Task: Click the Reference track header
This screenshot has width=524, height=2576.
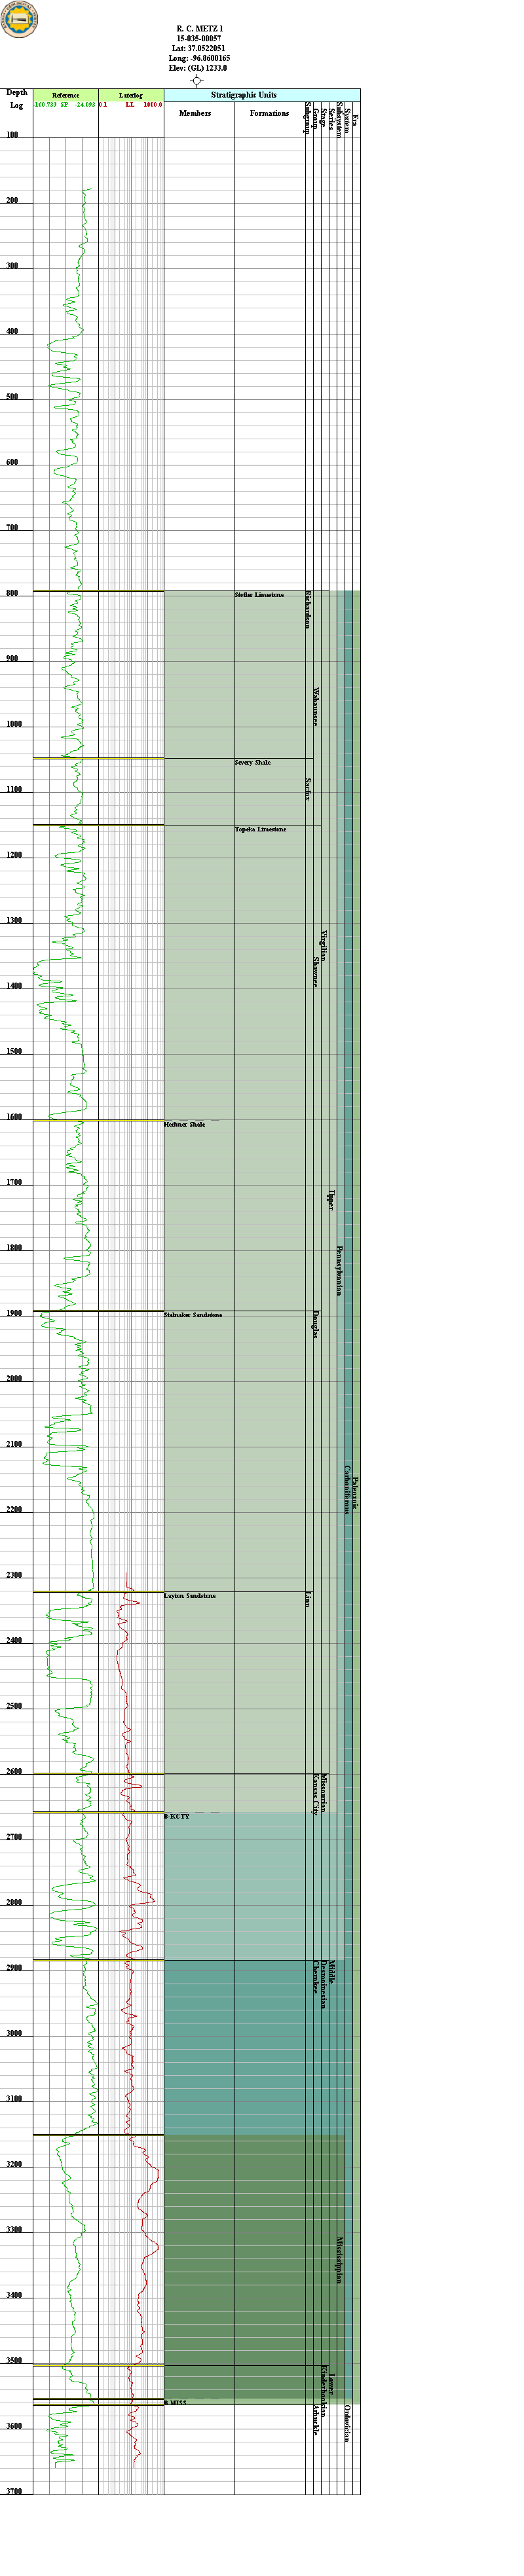Action: point(66,95)
